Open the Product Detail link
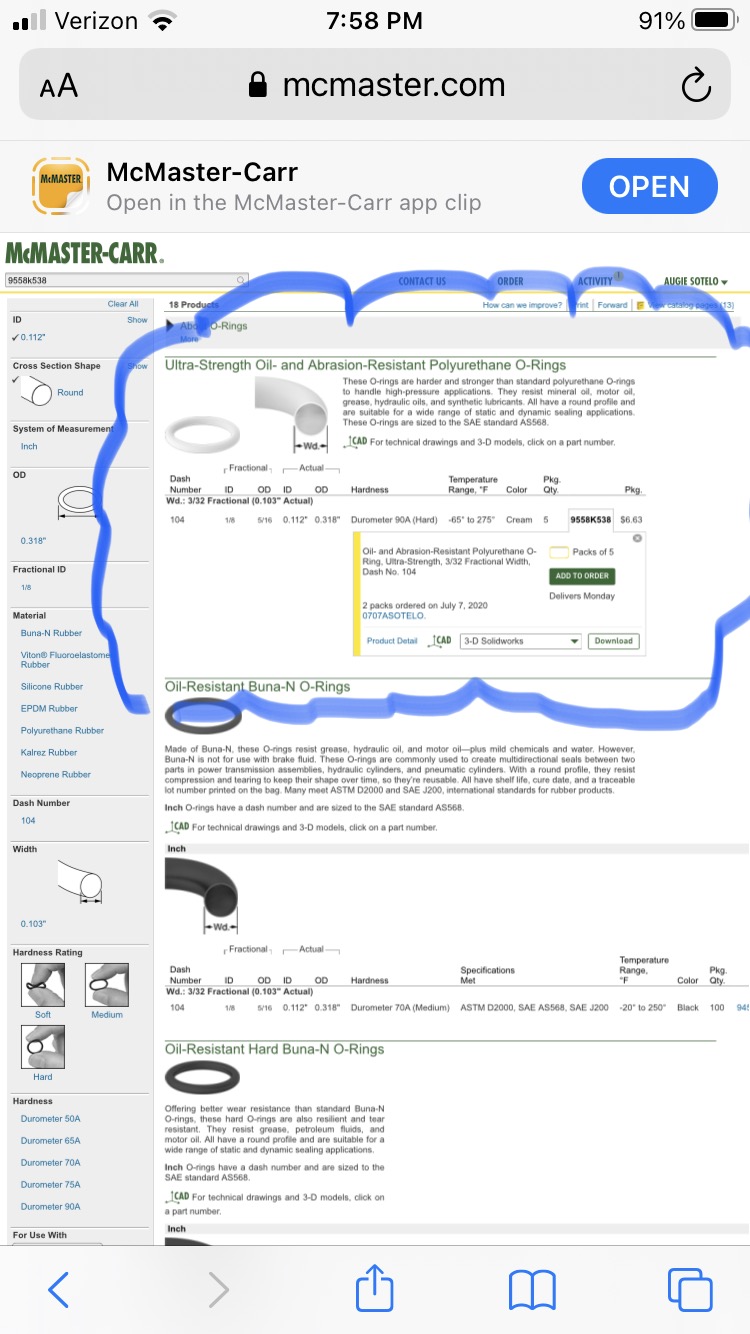The width and height of the screenshot is (750, 1334). point(392,641)
